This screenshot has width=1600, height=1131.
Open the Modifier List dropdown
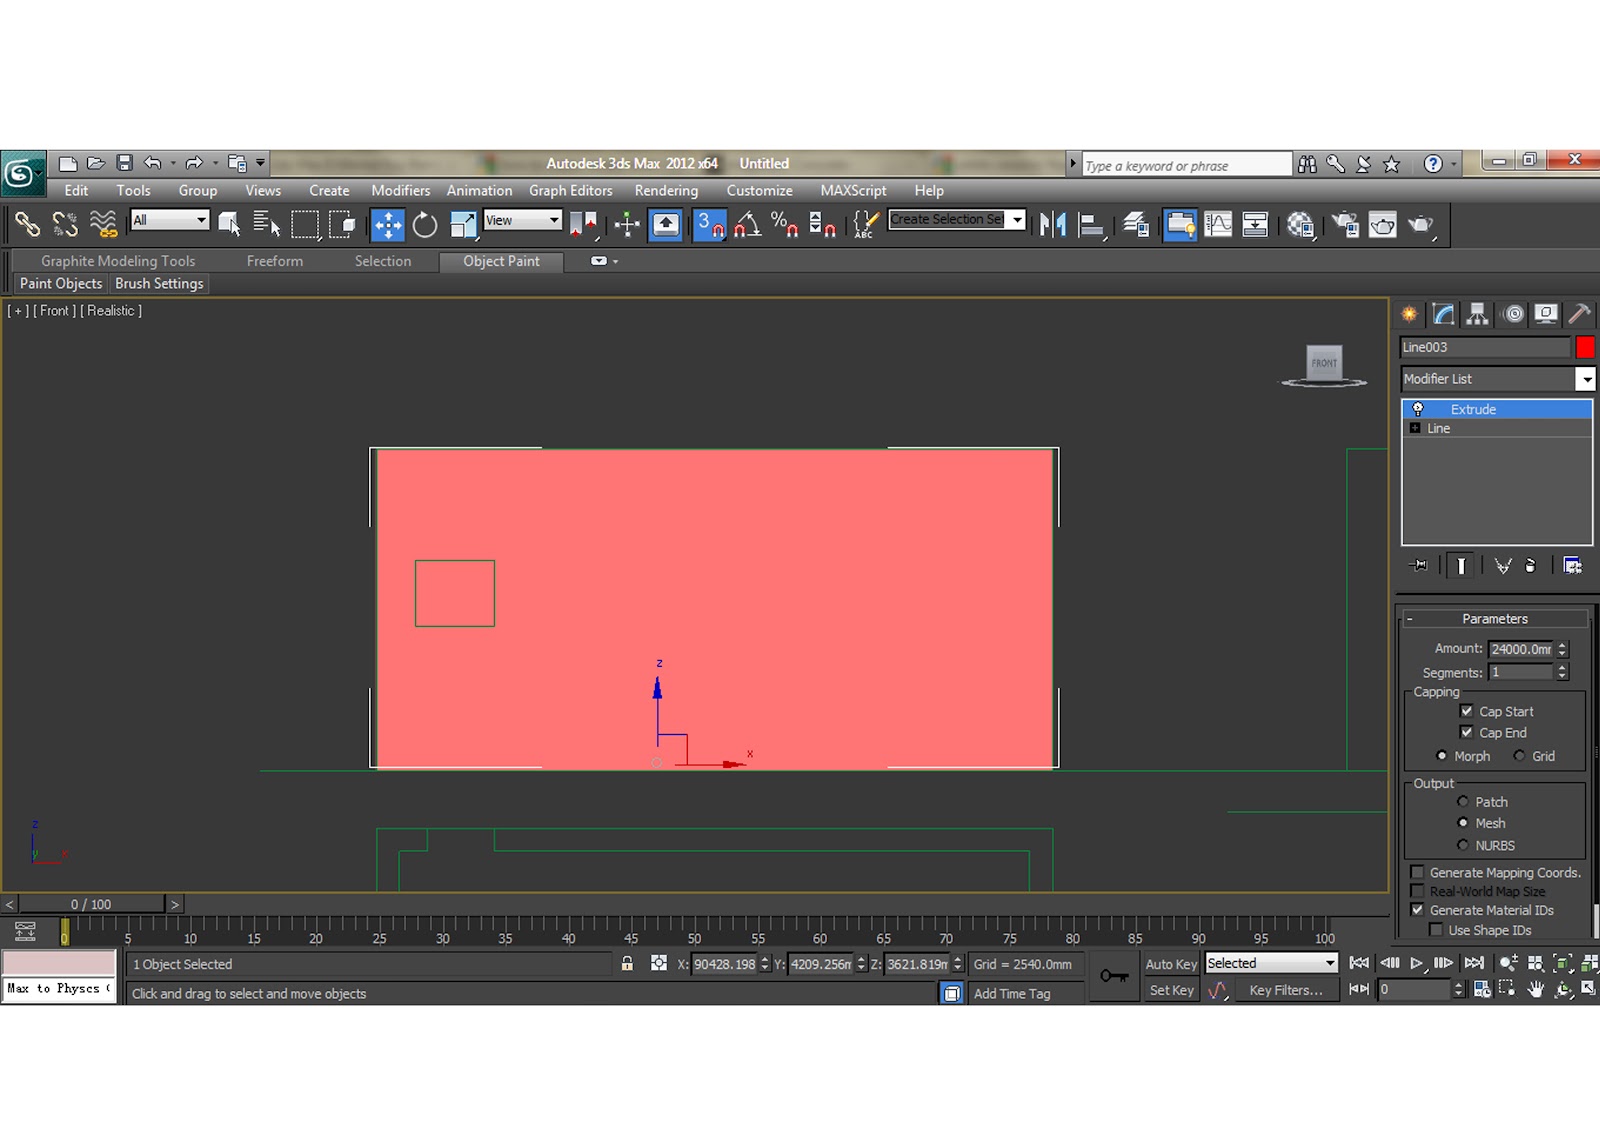(1587, 379)
